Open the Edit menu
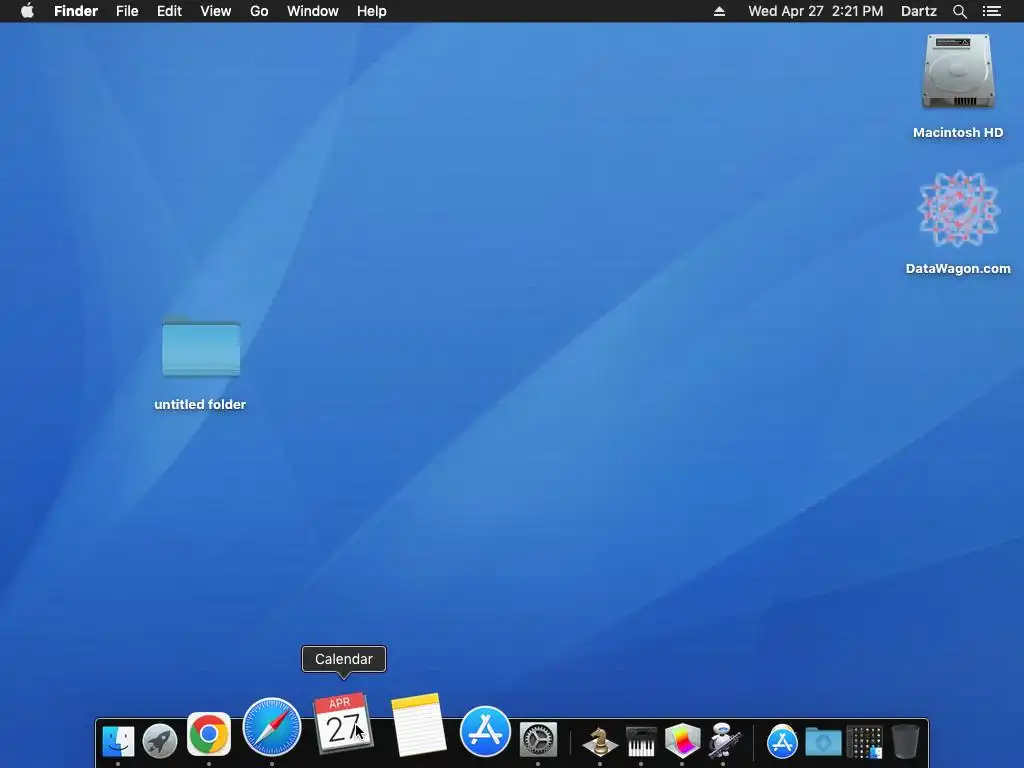Image resolution: width=1024 pixels, height=768 pixels. 169,11
